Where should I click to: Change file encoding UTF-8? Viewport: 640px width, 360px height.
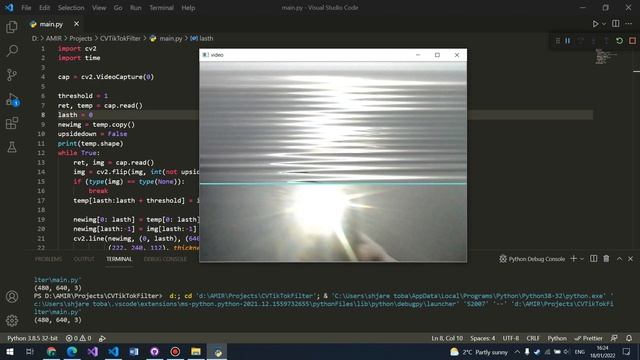(x=511, y=338)
